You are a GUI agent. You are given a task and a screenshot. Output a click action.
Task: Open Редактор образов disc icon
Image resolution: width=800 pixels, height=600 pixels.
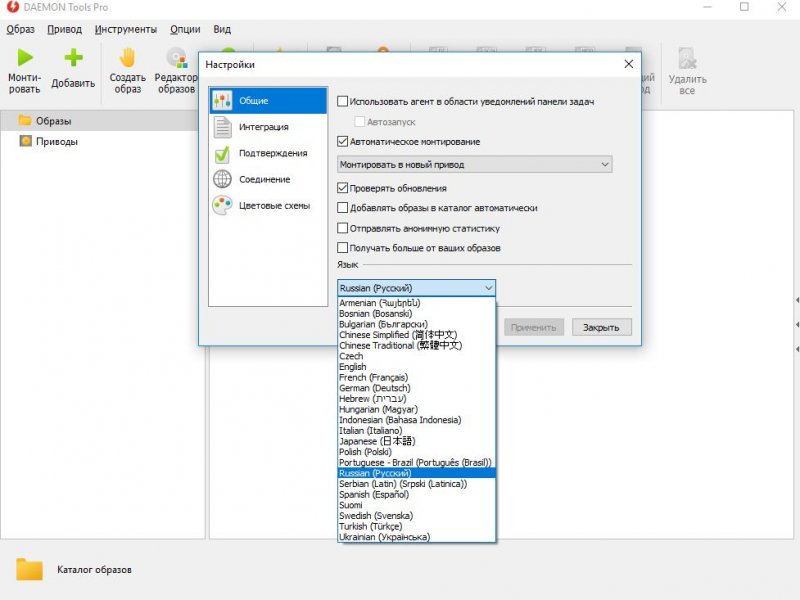(x=177, y=58)
